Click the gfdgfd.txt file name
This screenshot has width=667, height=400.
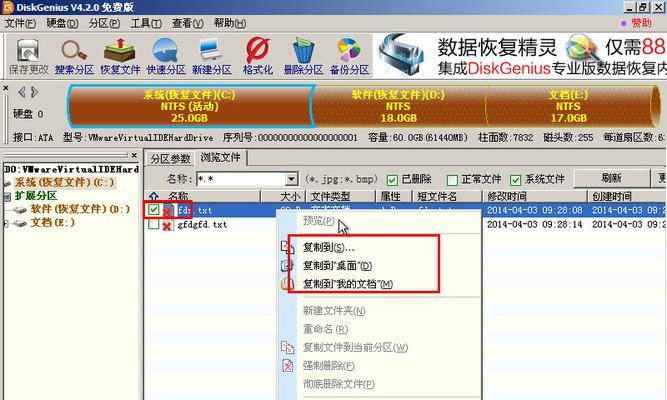[x=202, y=225]
